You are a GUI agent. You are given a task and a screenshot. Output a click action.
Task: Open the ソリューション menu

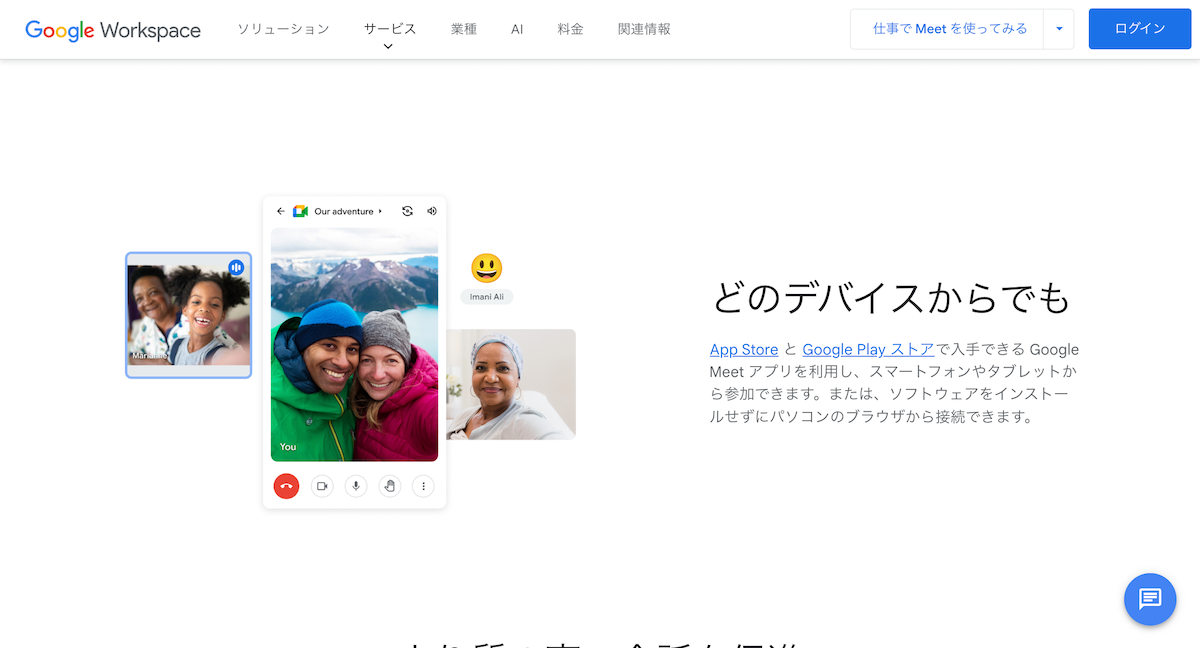point(283,29)
